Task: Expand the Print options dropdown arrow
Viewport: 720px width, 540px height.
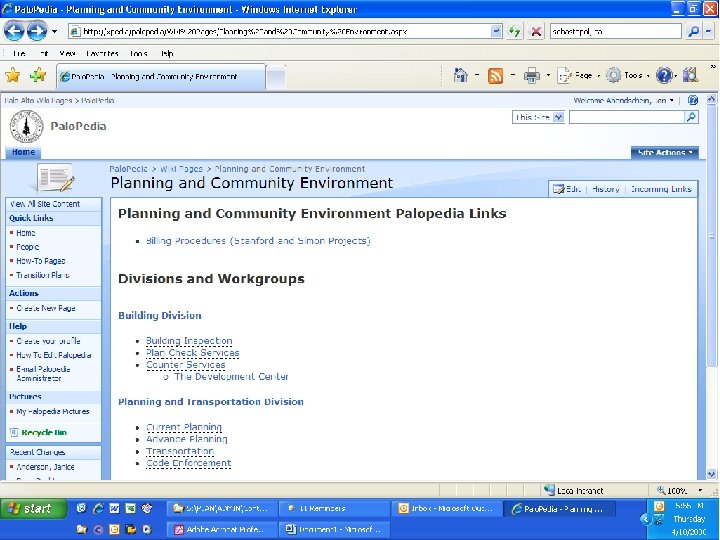Action: pos(548,75)
